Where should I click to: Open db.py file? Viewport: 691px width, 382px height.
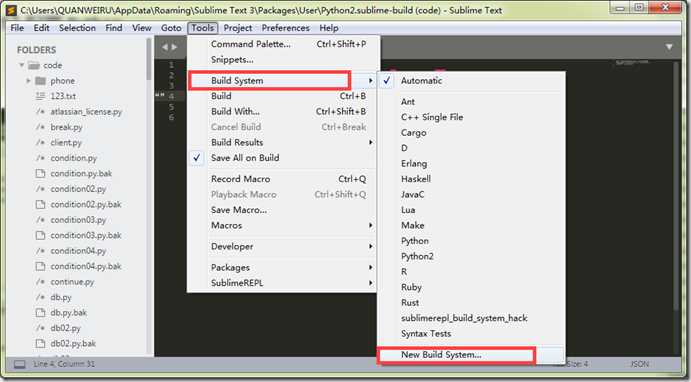[x=61, y=297]
